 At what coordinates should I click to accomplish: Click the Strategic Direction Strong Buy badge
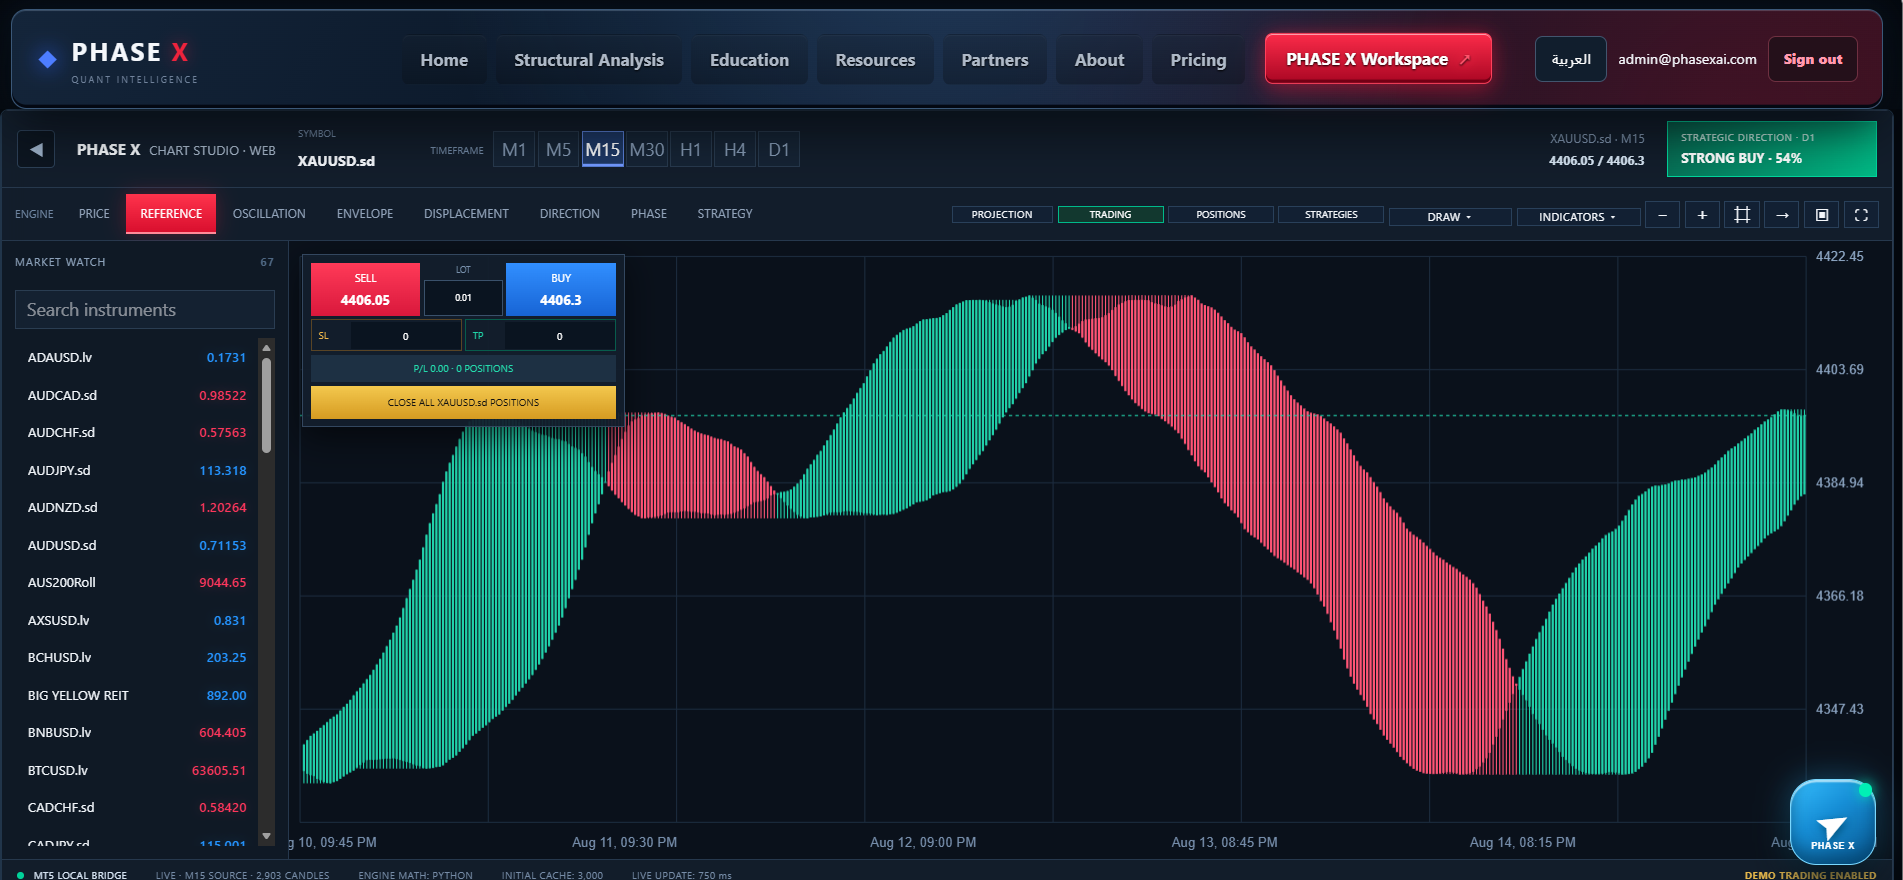1771,149
